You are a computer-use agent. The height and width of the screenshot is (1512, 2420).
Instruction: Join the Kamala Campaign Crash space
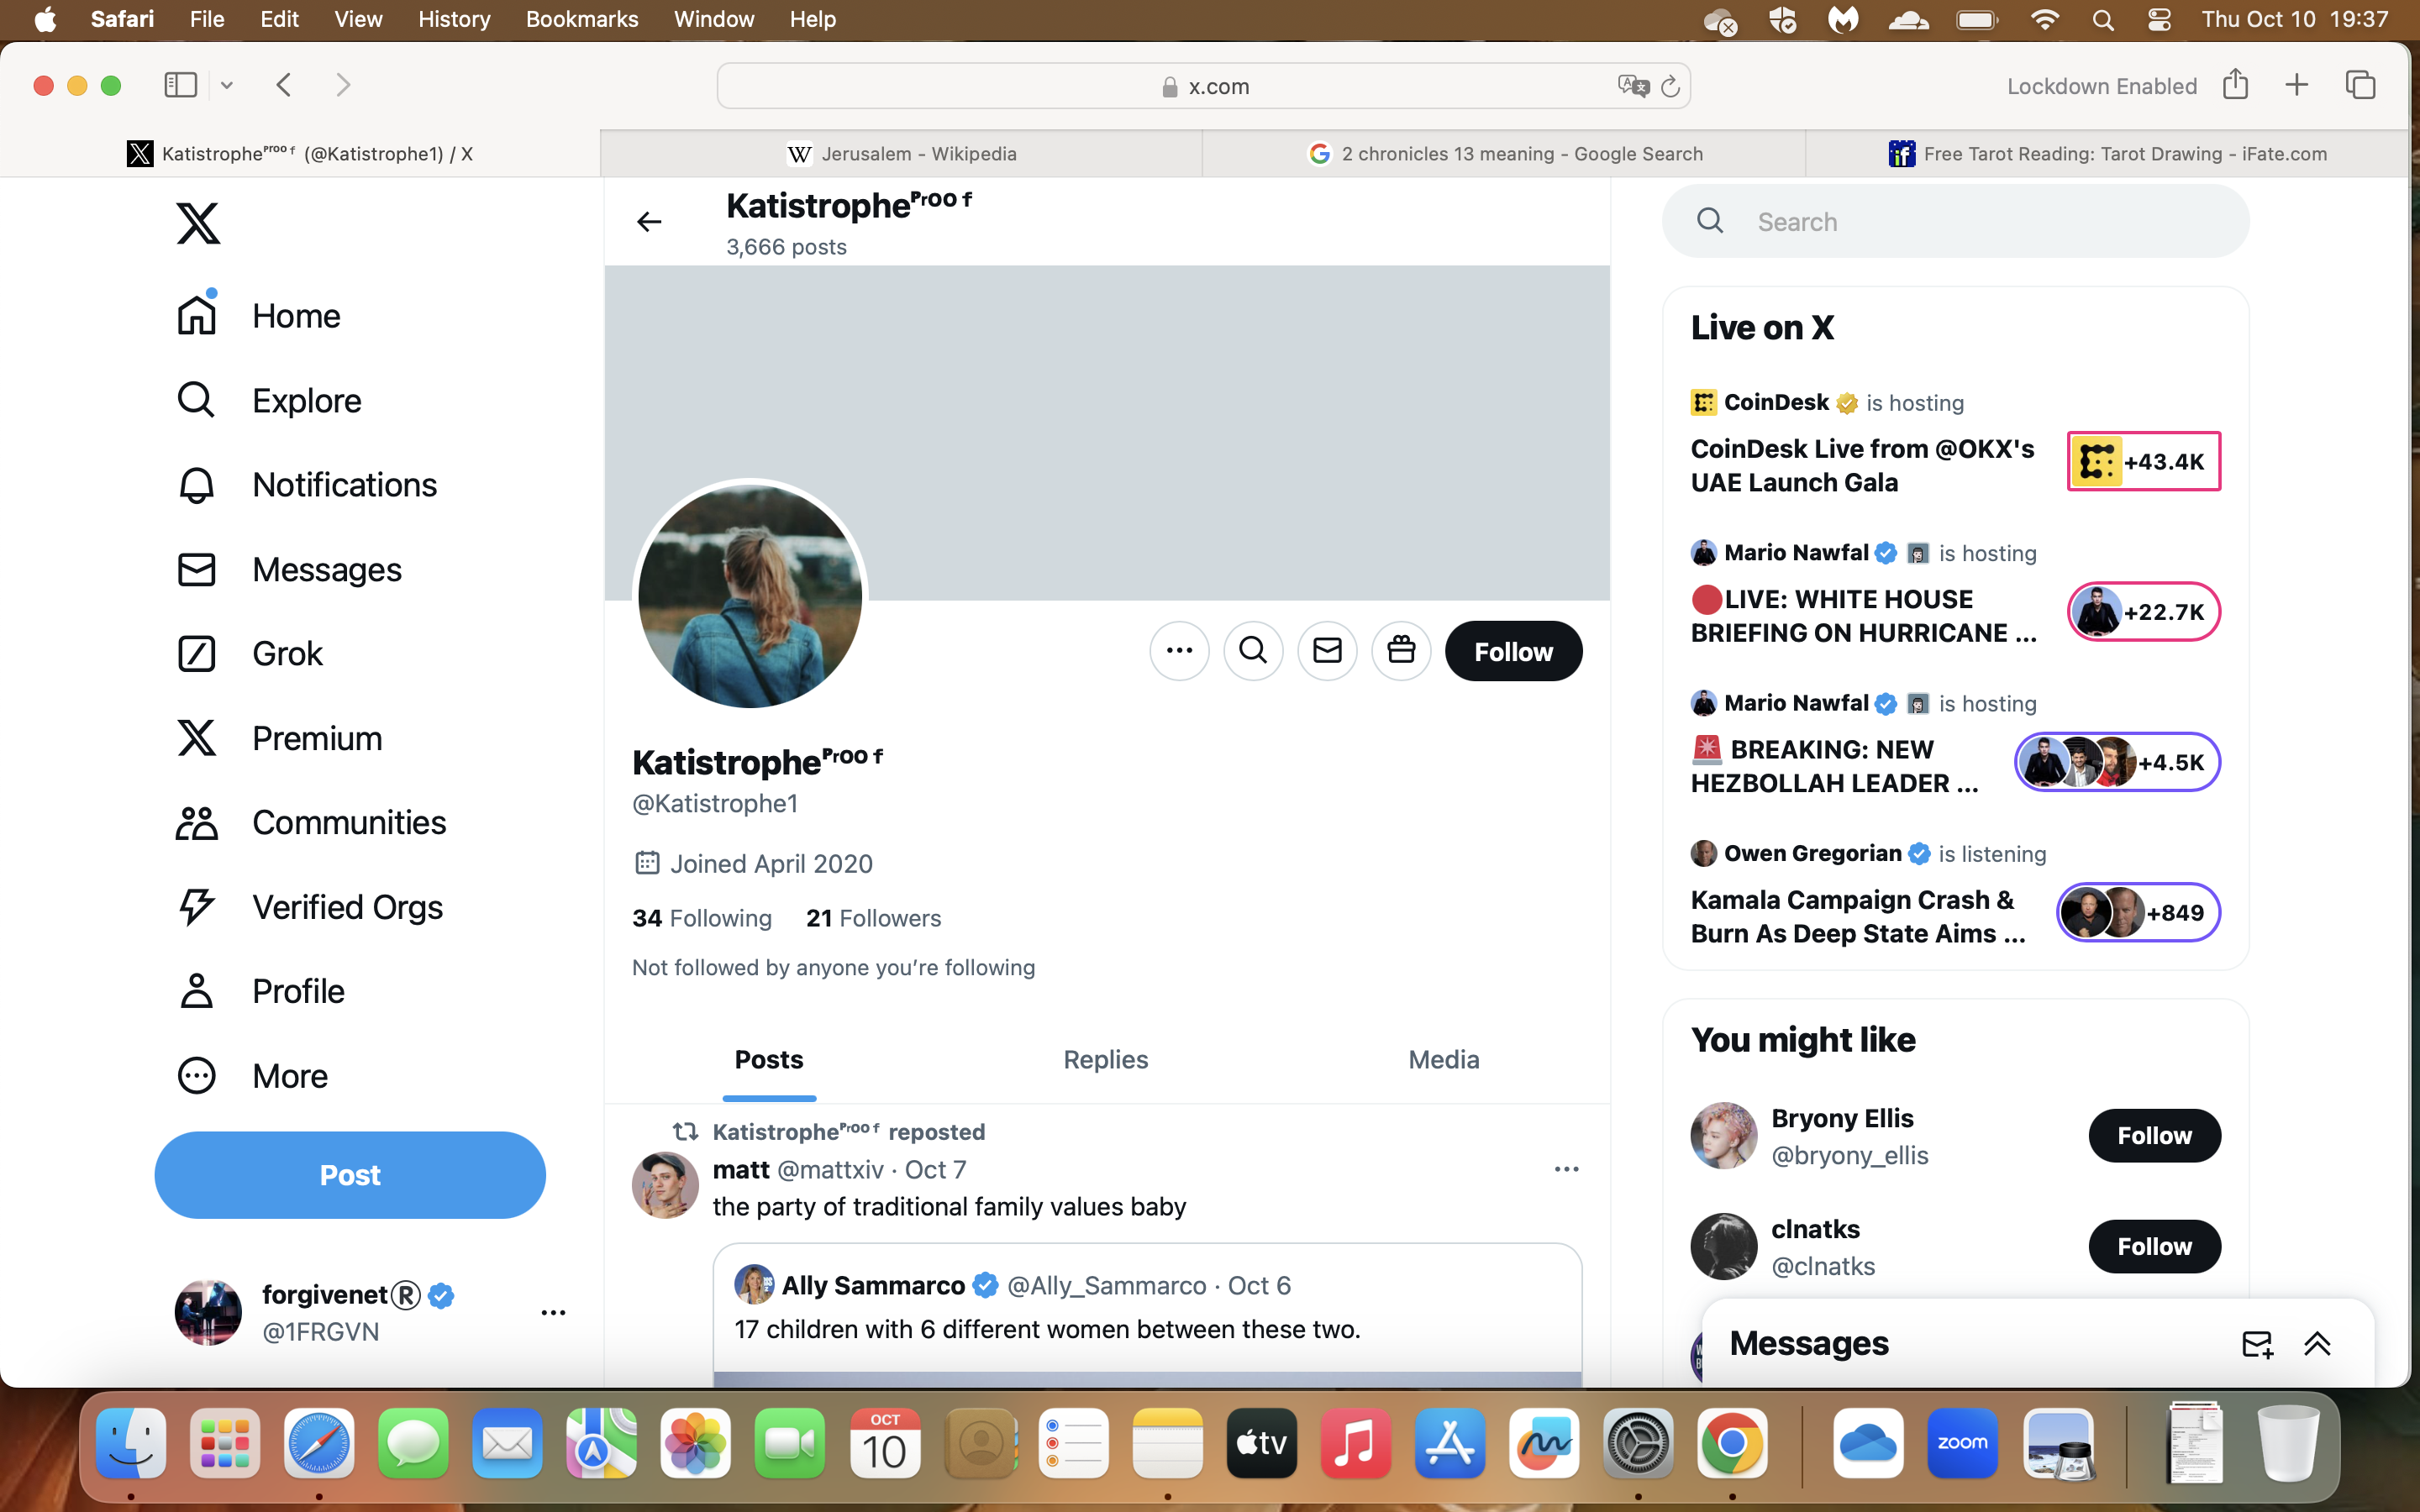[x=2138, y=912]
